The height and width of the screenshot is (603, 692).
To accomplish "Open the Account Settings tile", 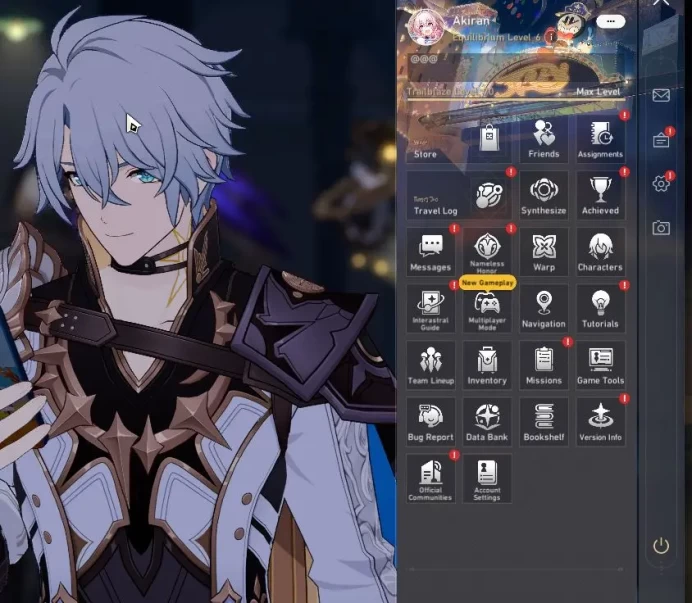I will pyautogui.click(x=487, y=479).
